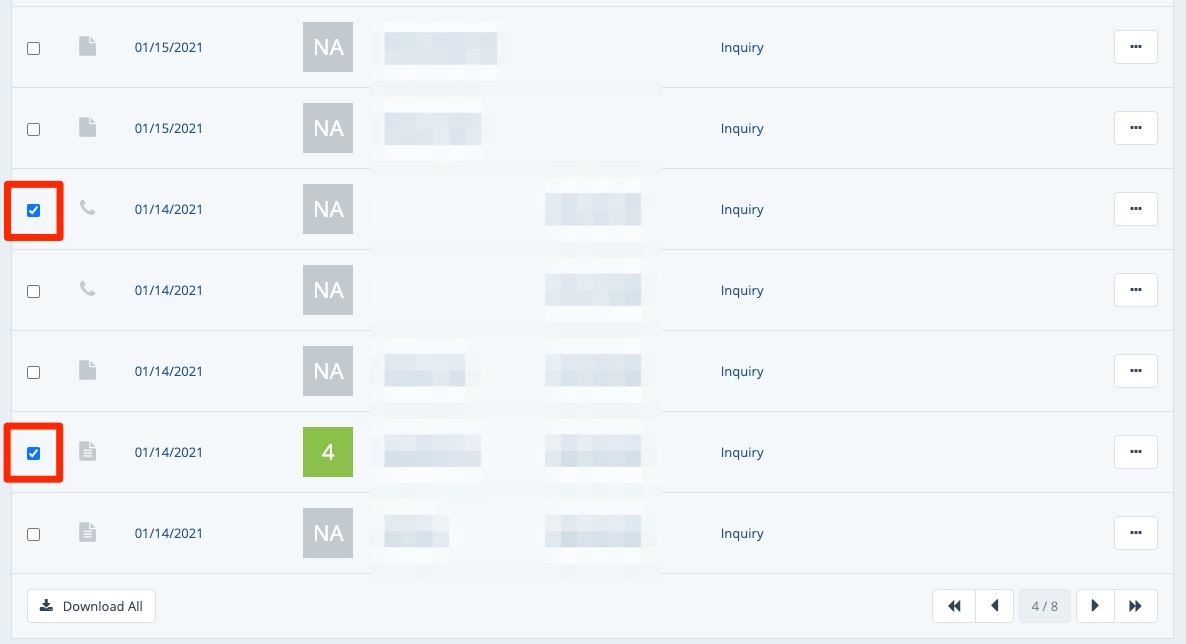Click the phone icon on the checked 01/14/2021 row
This screenshot has width=1186, height=644.
tap(88, 209)
